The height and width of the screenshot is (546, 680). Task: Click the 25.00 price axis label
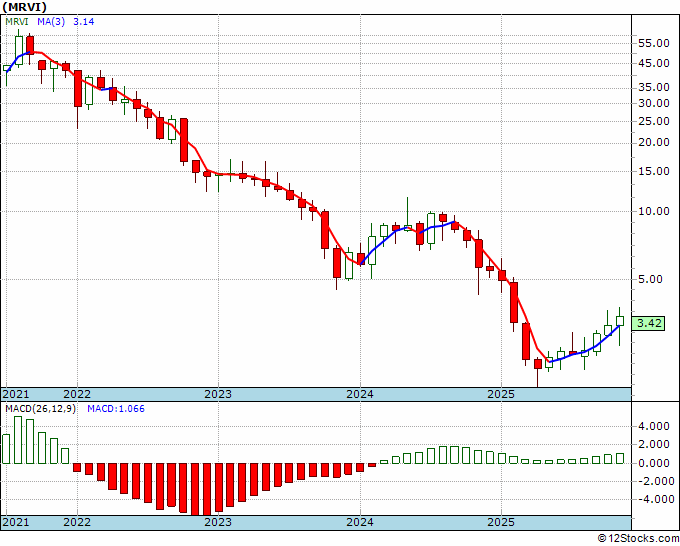[654, 121]
